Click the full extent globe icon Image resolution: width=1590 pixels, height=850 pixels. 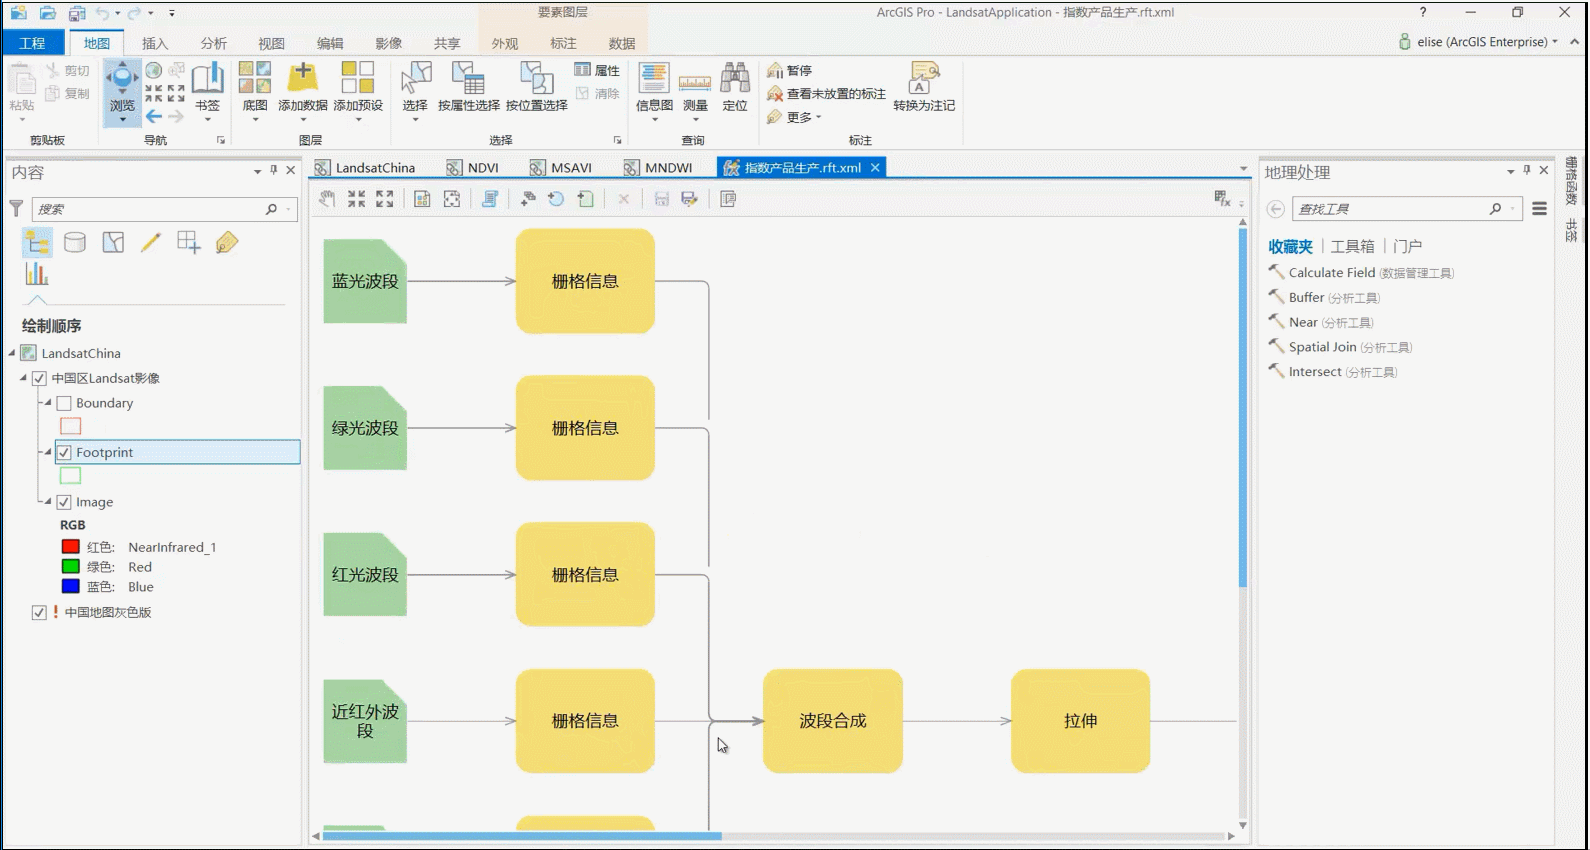pos(154,71)
